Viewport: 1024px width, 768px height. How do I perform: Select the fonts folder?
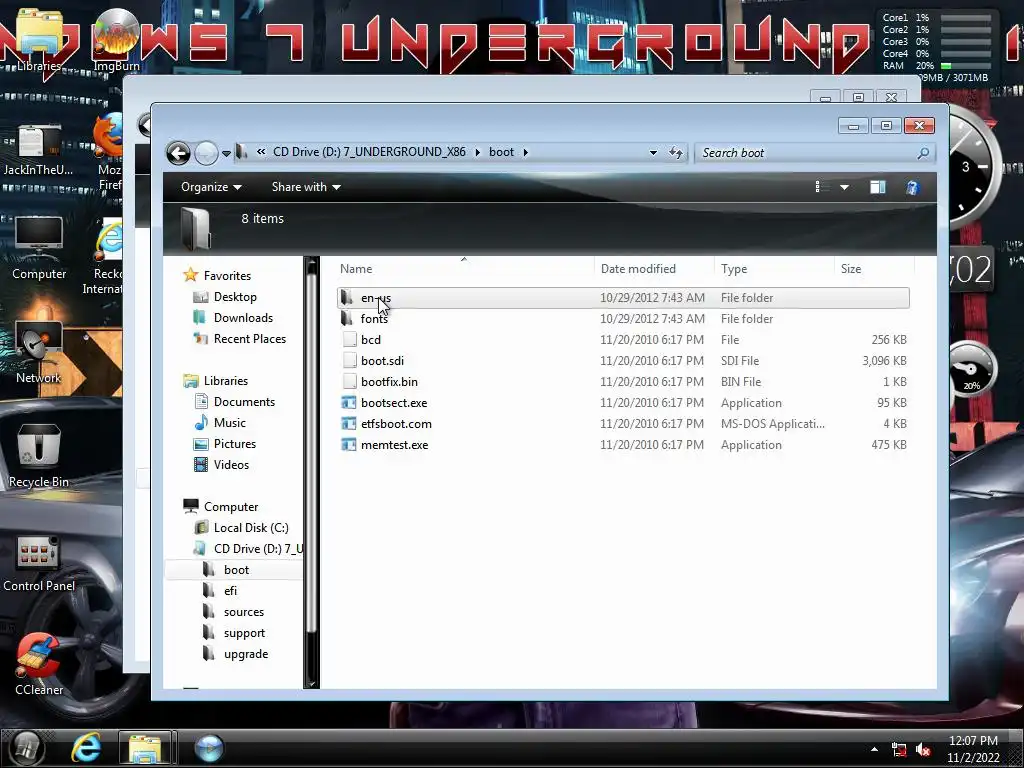pyautogui.click(x=374, y=319)
